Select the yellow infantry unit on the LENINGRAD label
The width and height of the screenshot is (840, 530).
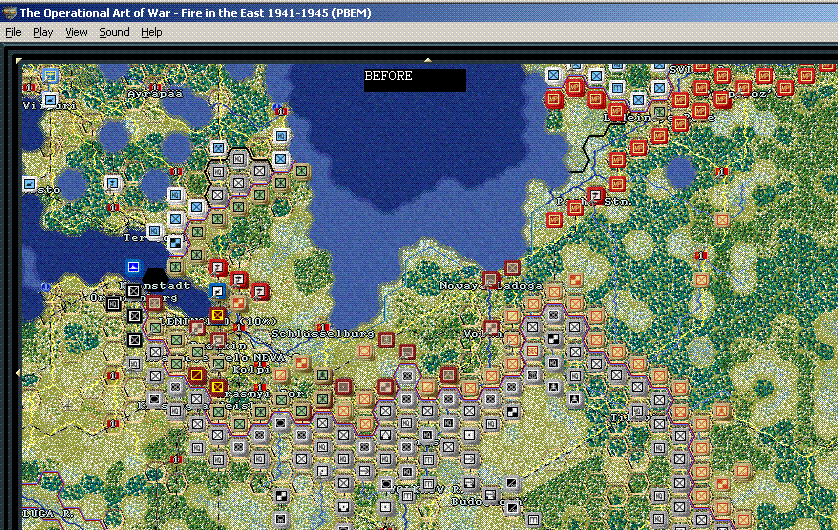tap(217, 315)
